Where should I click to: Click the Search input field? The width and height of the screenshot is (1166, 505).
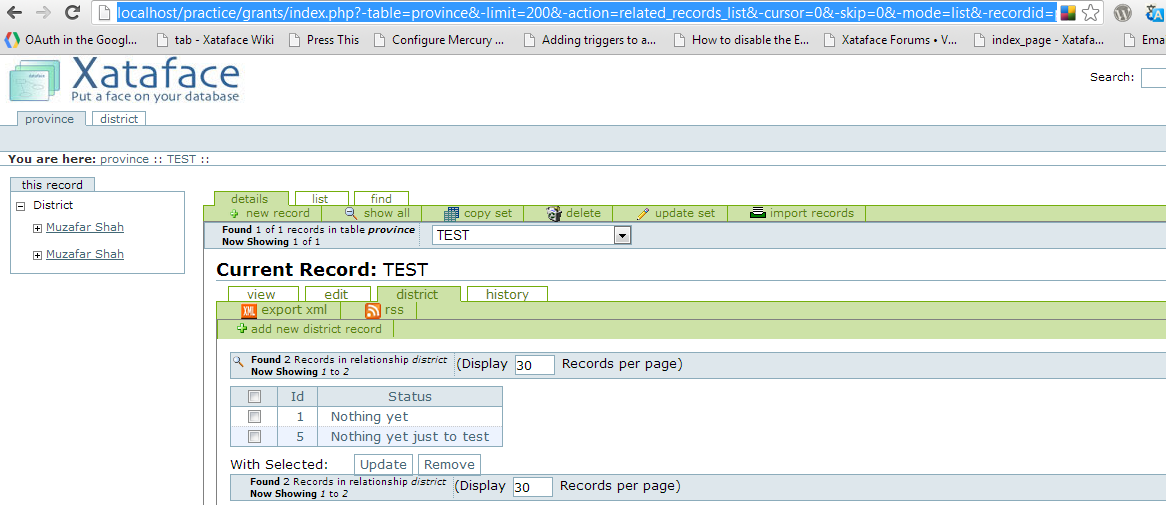click(x=1153, y=77)
